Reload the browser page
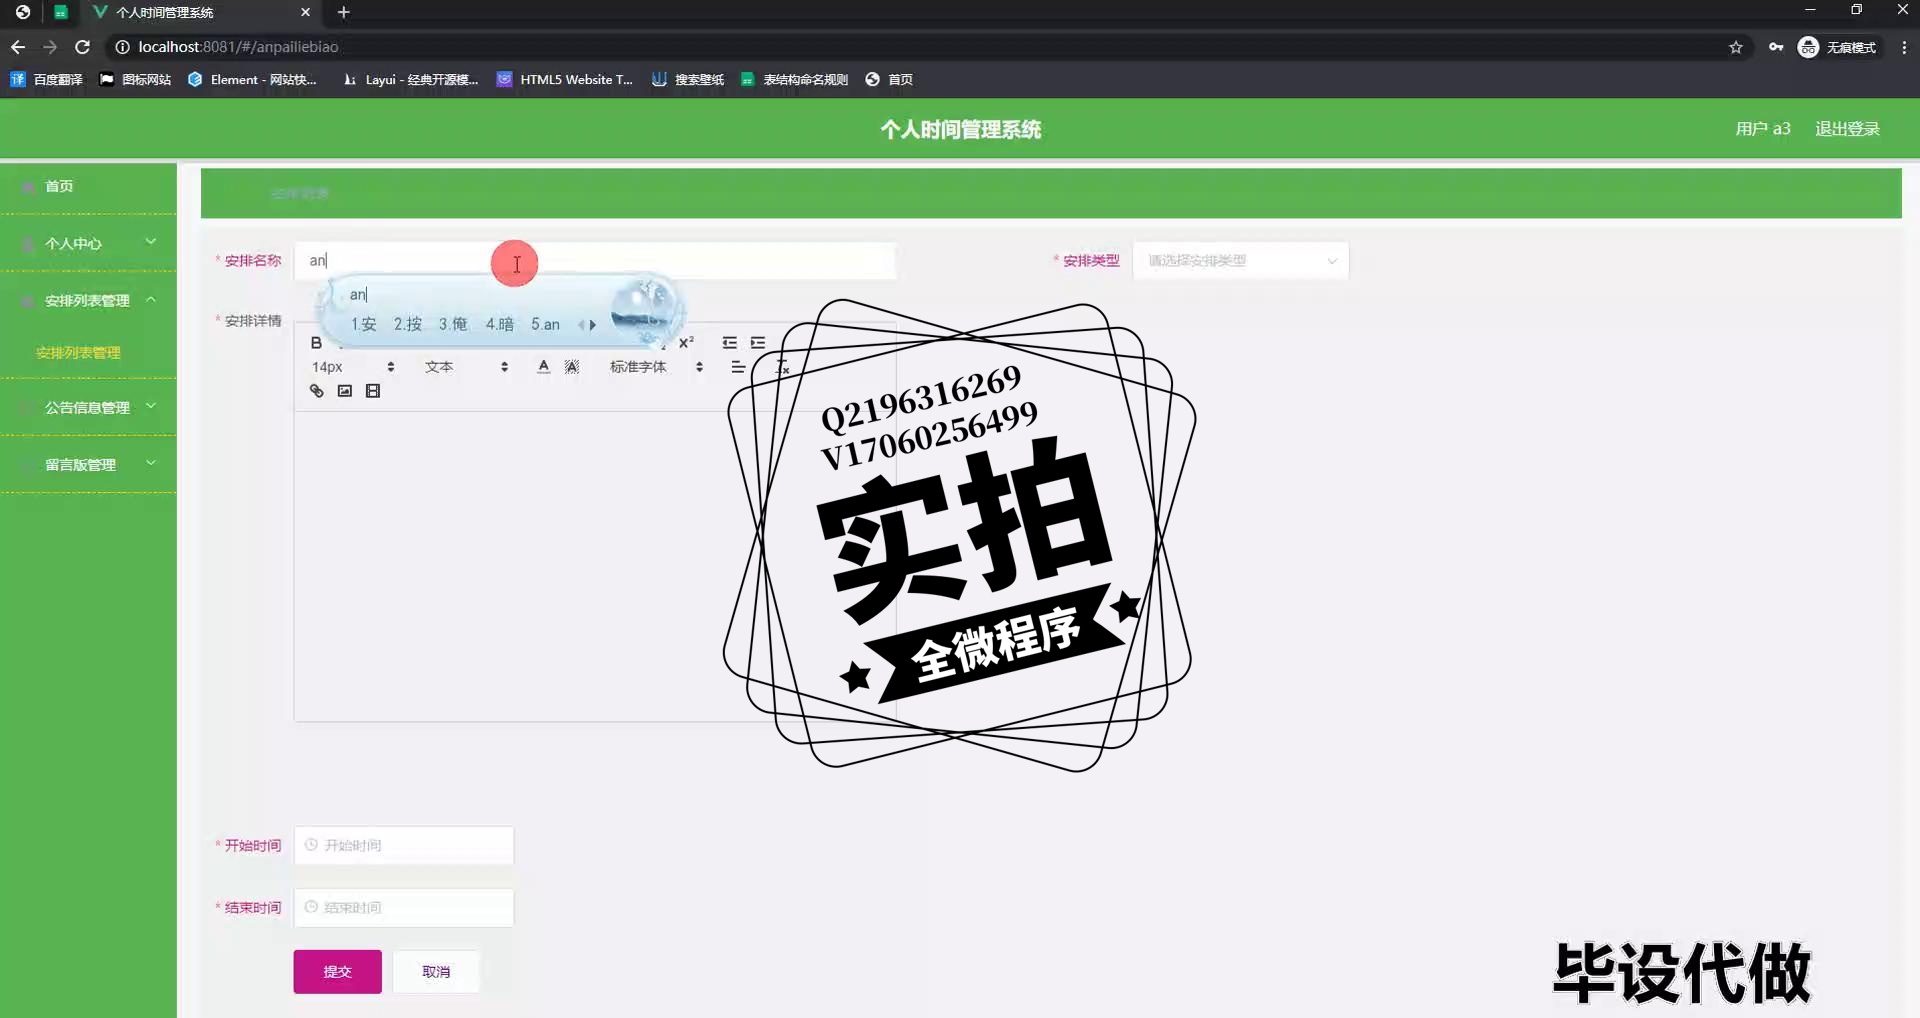The height and width of the screenshot is (1018, 1920). (x=83, y=47)
